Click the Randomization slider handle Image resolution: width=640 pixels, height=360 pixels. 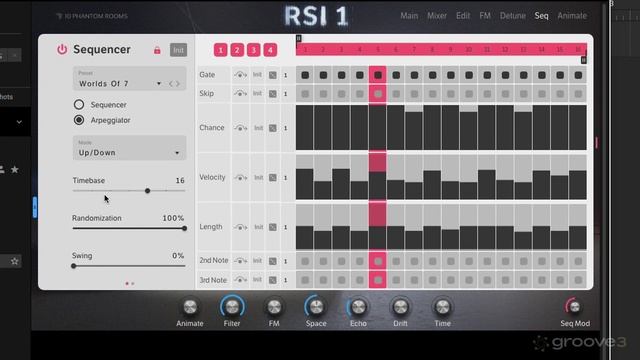(184, 228)
